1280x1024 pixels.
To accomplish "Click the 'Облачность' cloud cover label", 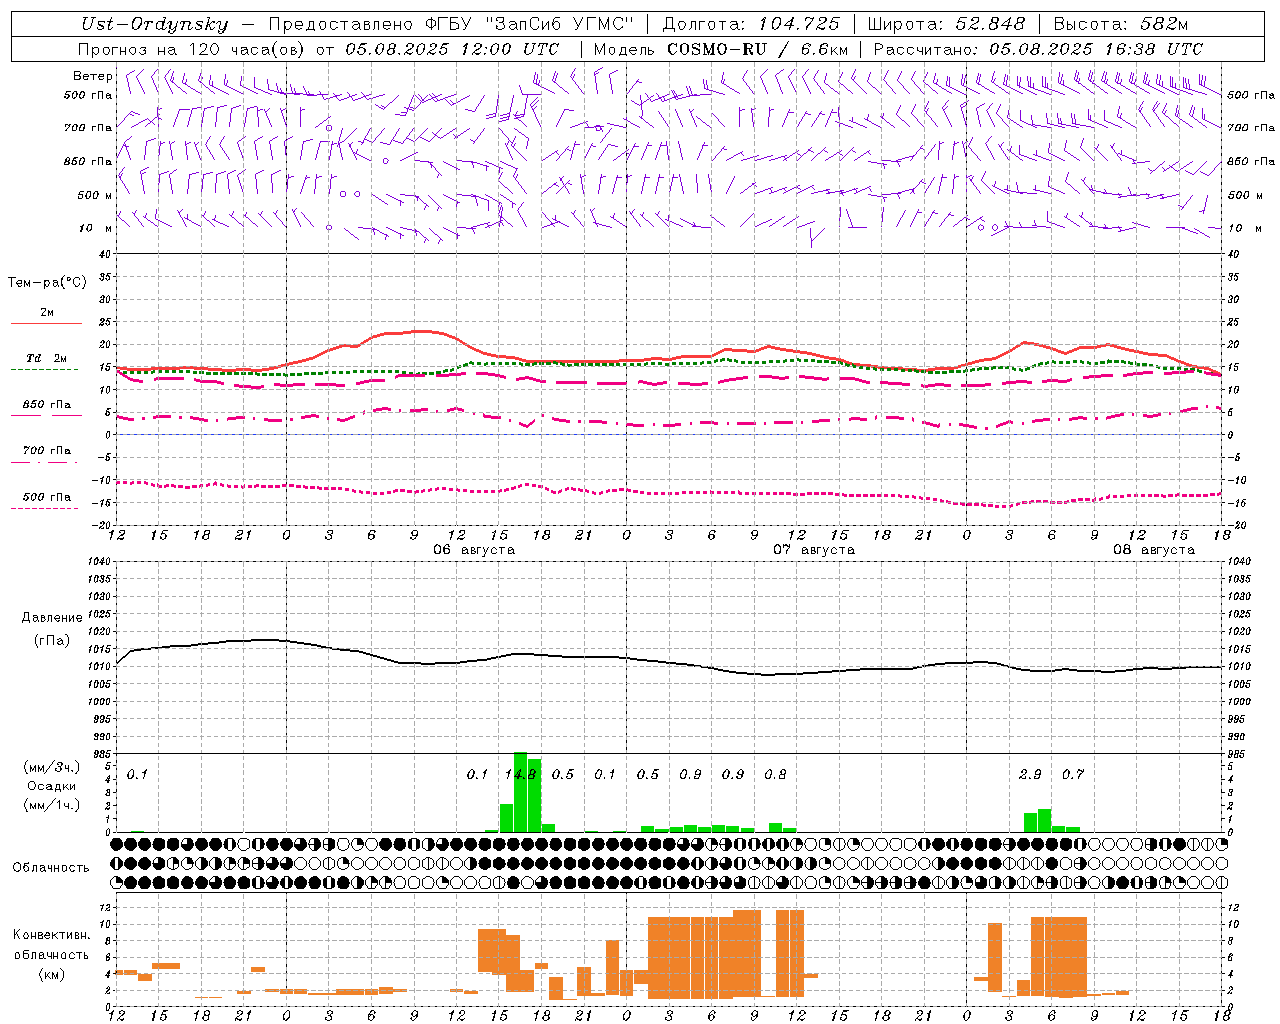I will tap(51, 867).
